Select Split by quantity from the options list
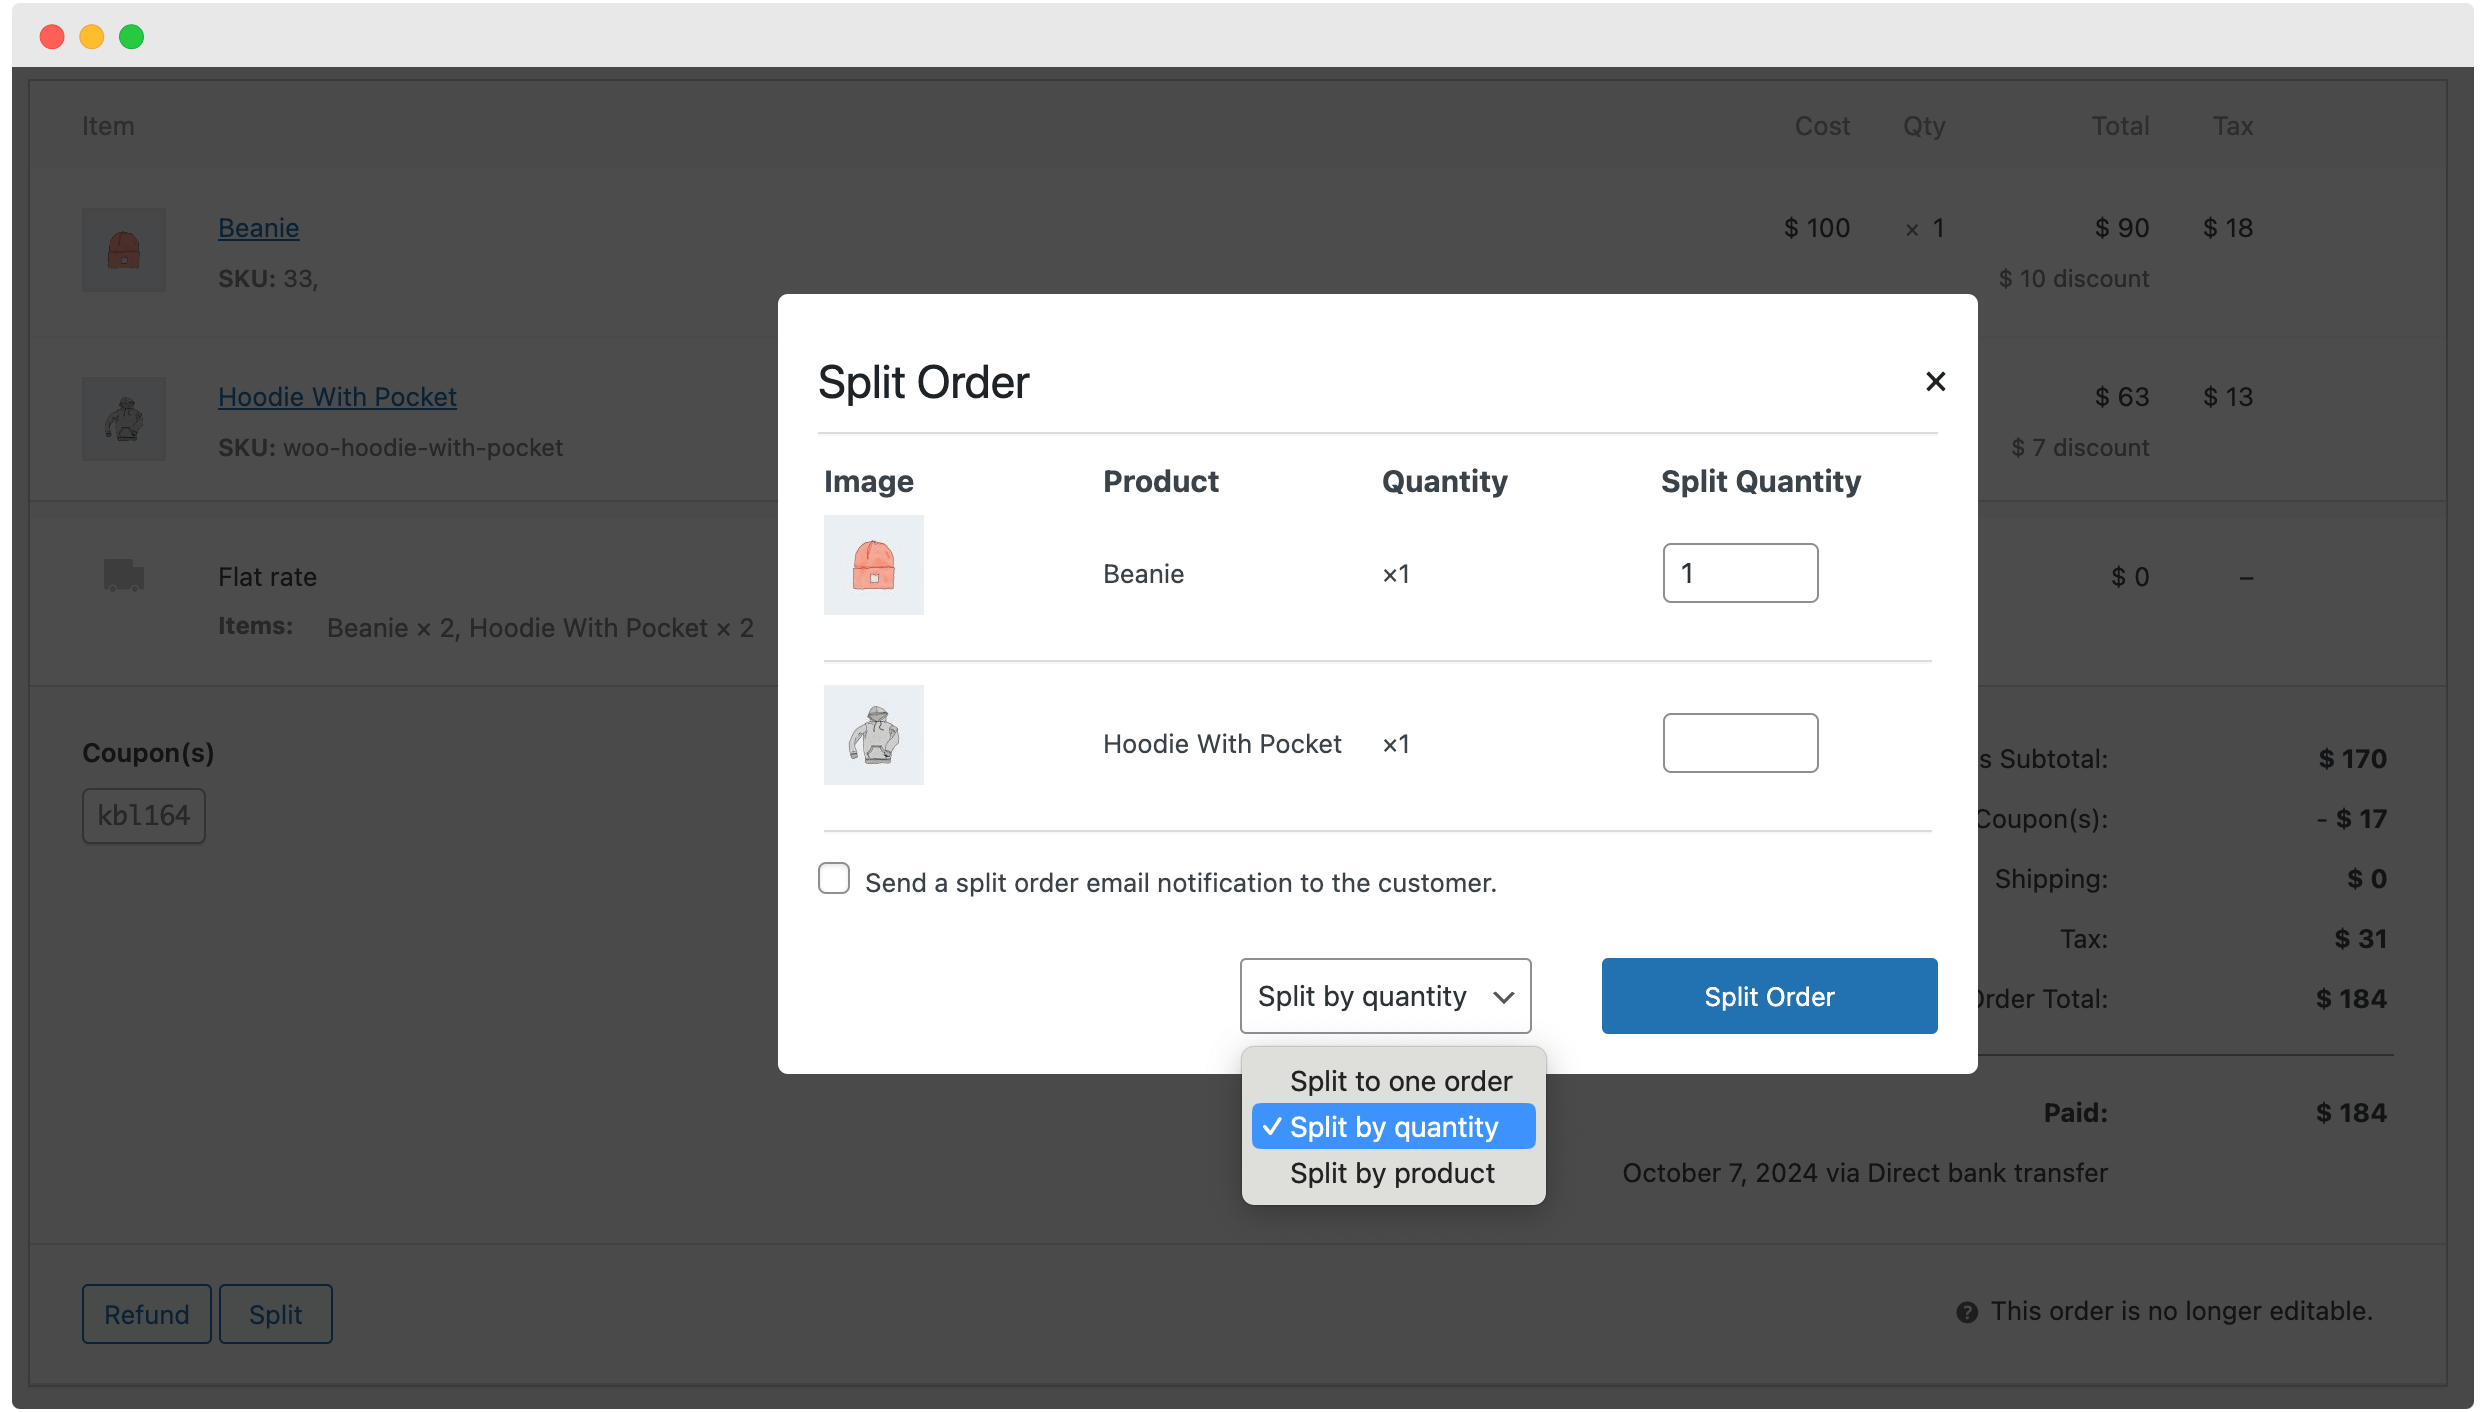Screen dimensions: 2486x1412 pos(1393,1126)
